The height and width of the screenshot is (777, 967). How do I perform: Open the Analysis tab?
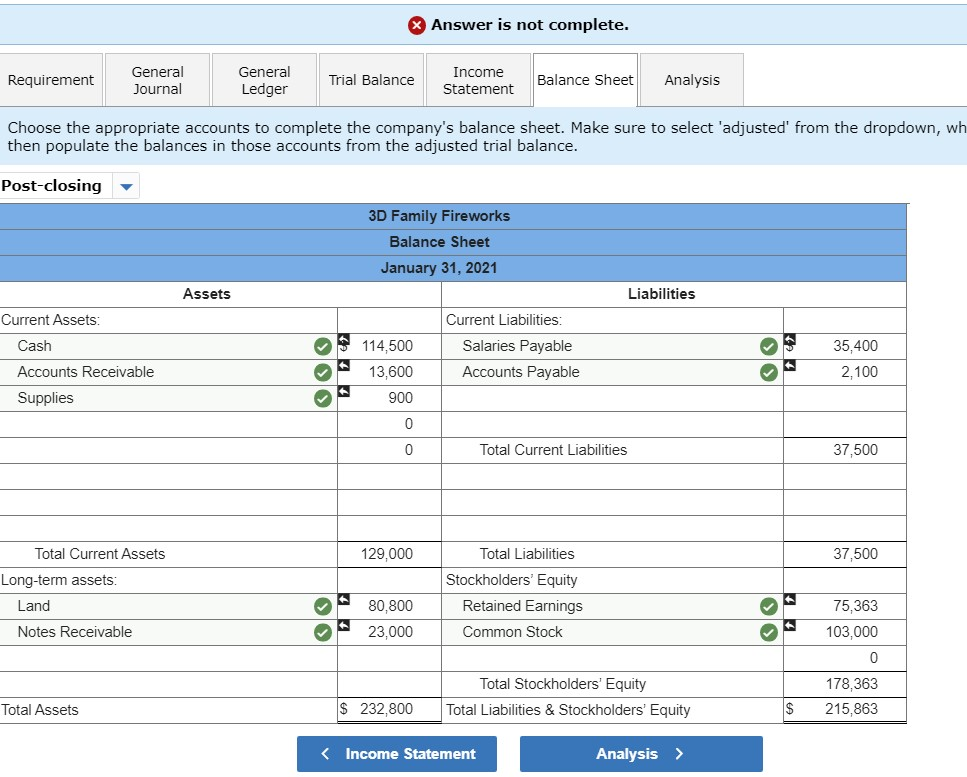click(x=692, y=80)
